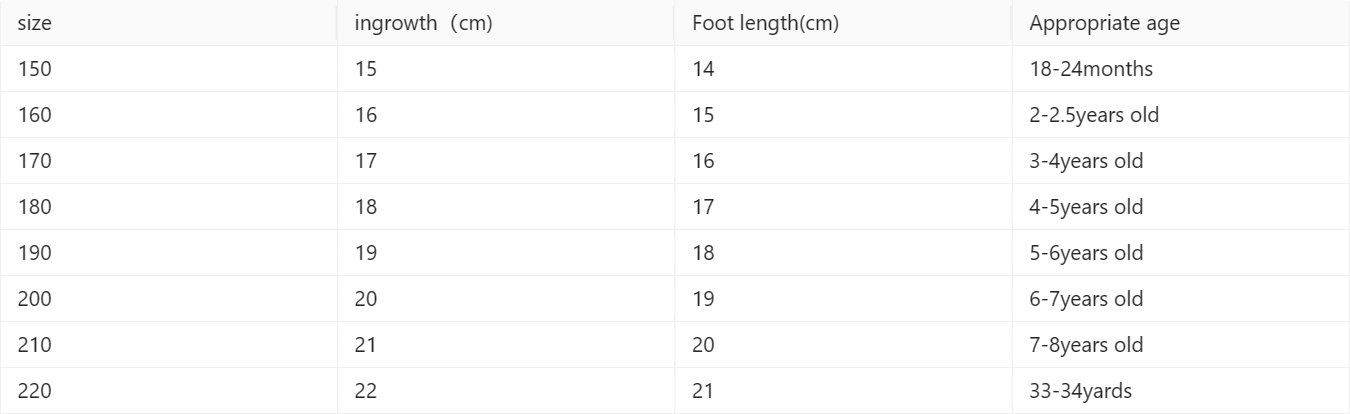This screenshot has width=1350, height=414.
Task: Select the "18-24months" age cell
Action: pos(1091,69)
